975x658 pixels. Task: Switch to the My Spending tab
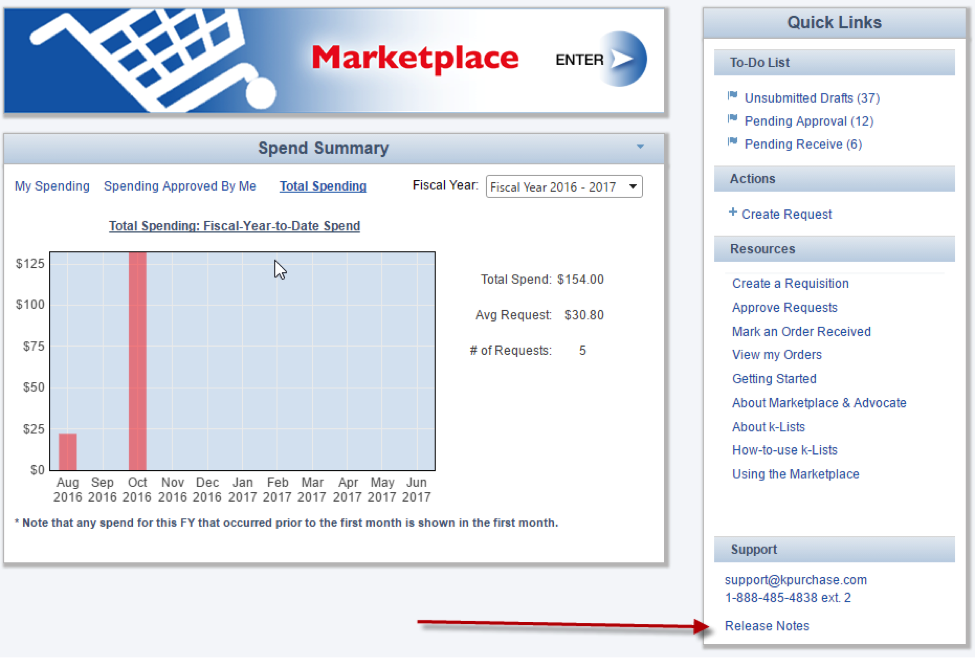pos(52,186)
